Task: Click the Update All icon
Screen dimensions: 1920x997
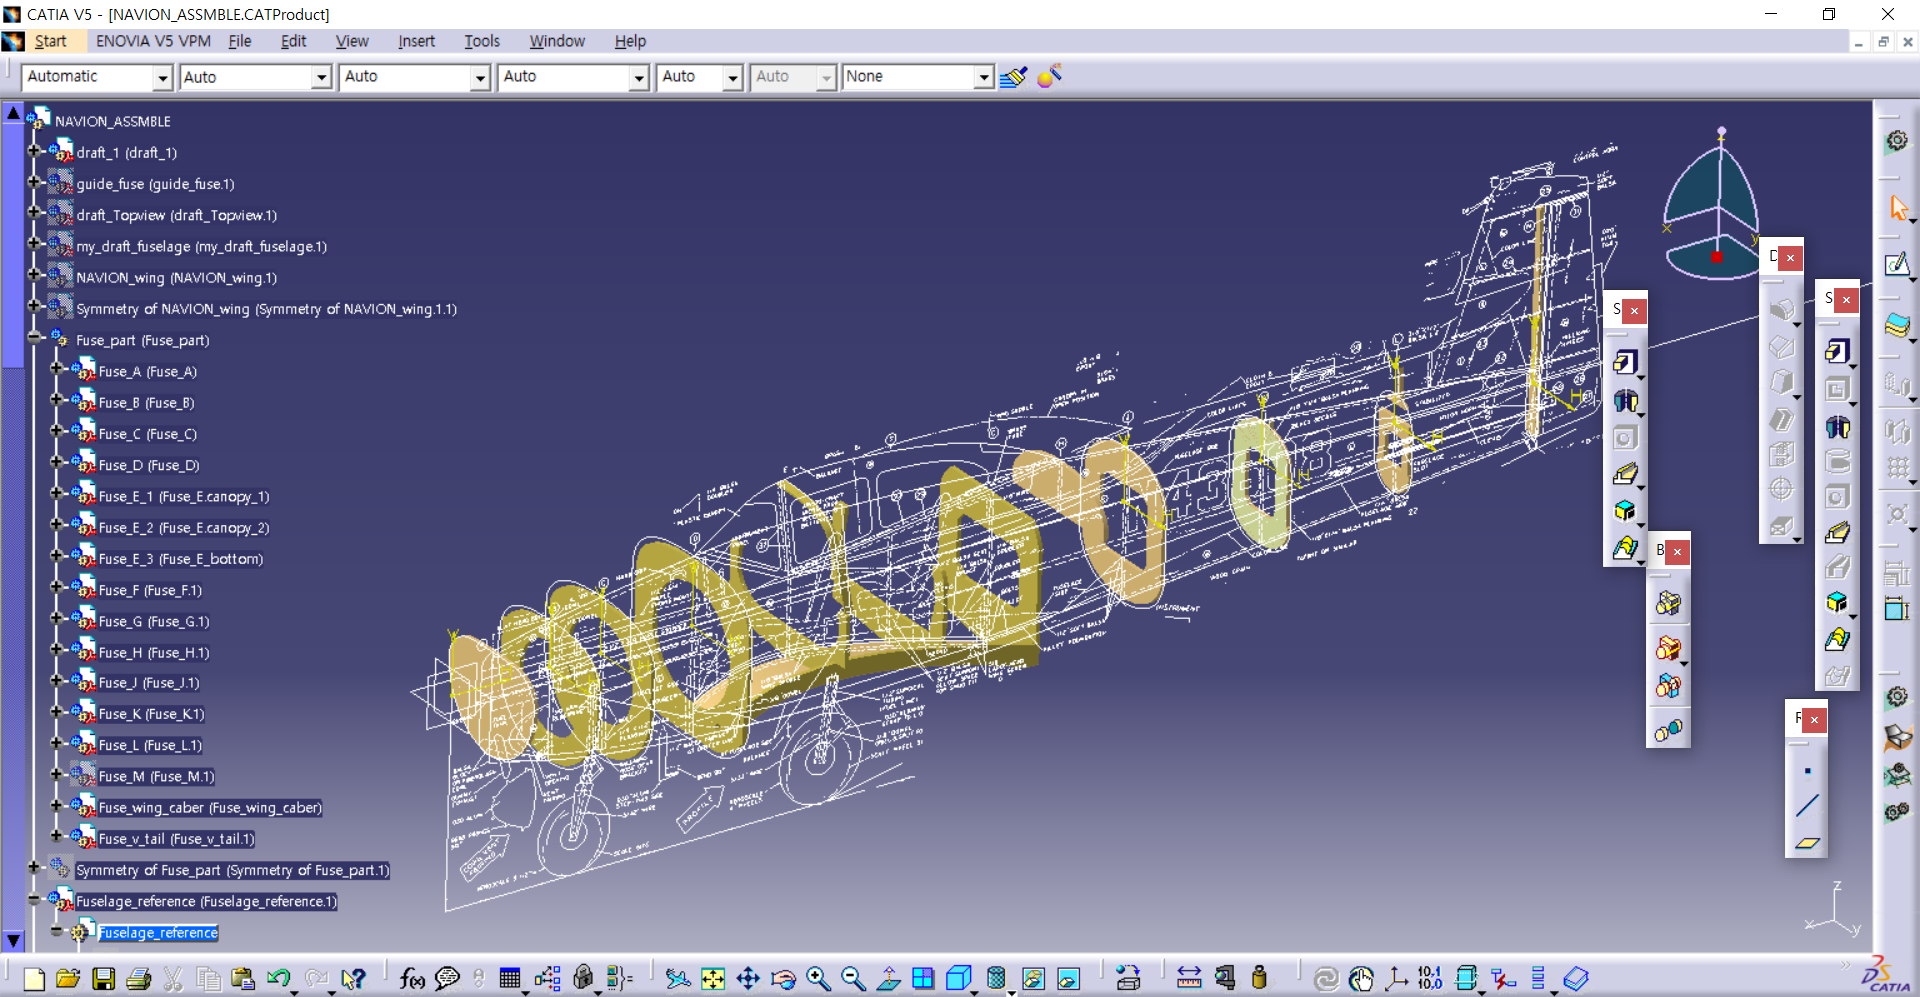Action: [1326, 979]
